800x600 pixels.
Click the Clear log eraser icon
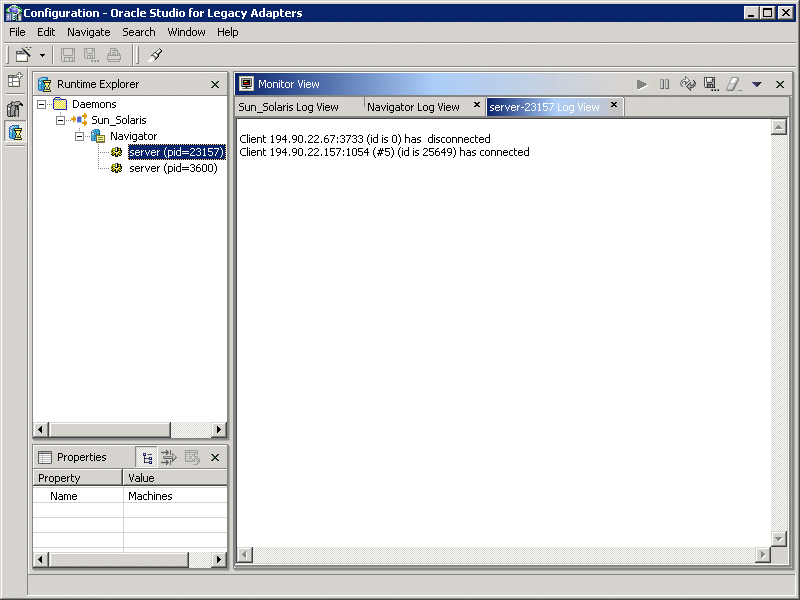pos(734,84)
